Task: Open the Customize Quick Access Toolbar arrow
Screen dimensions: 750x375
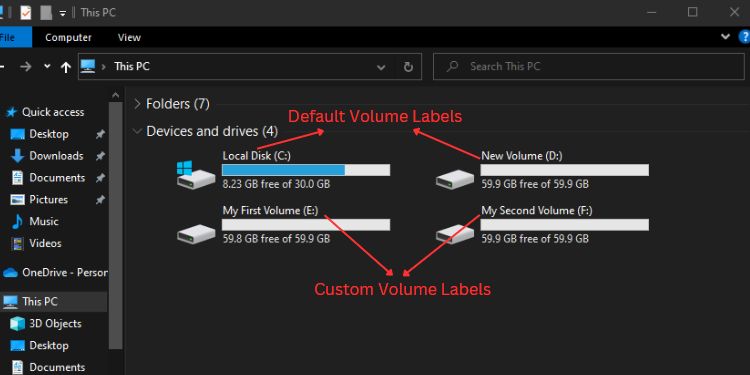Action: 63,13
